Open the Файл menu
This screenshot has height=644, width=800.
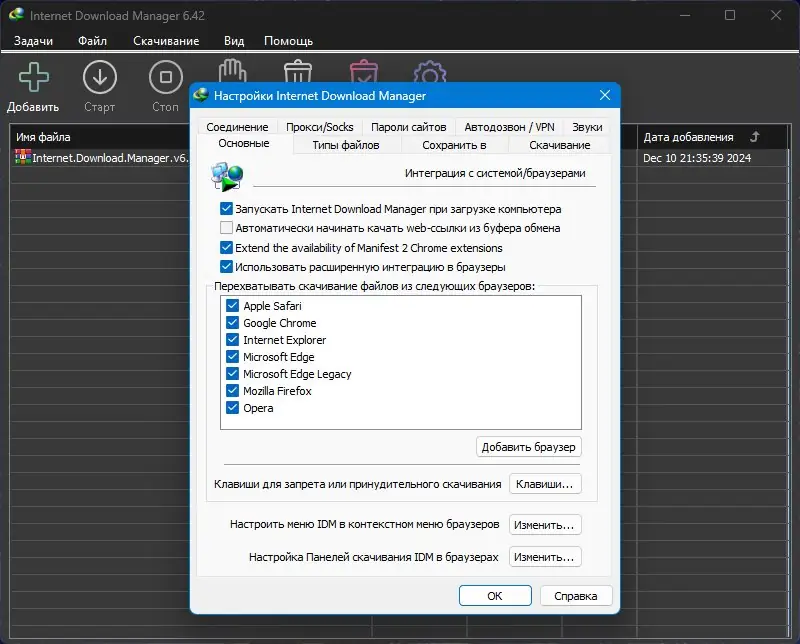tap(92, 41)
